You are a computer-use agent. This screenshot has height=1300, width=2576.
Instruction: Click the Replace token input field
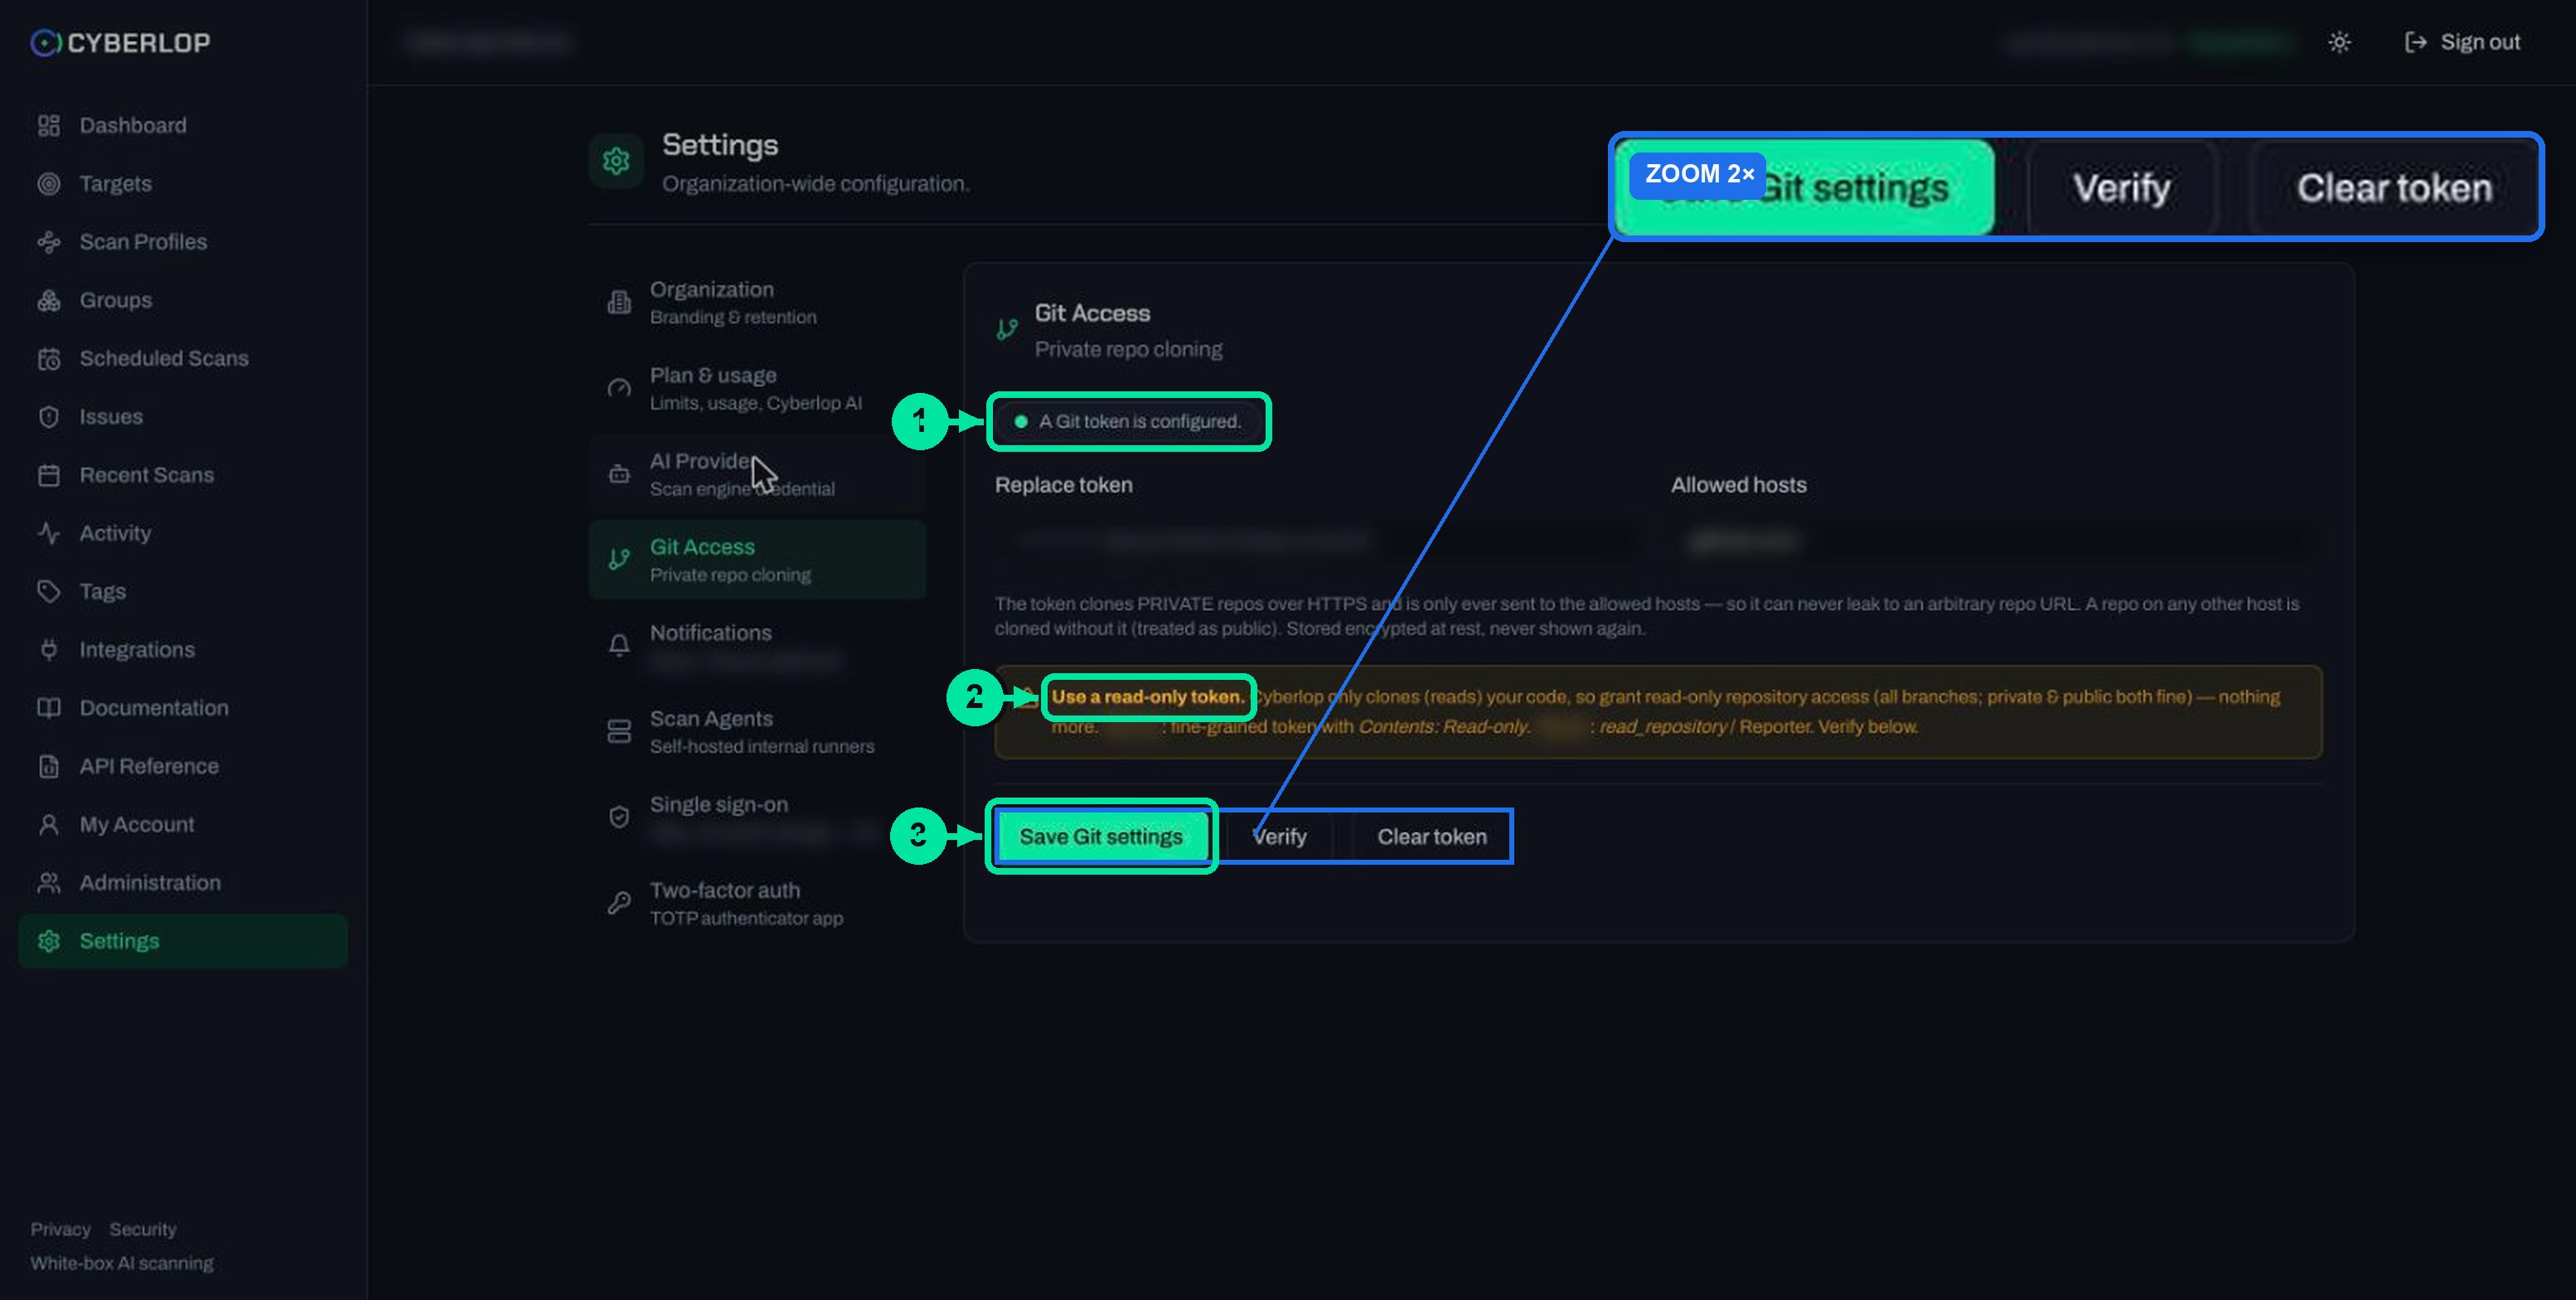click(x=1318, y=541)
